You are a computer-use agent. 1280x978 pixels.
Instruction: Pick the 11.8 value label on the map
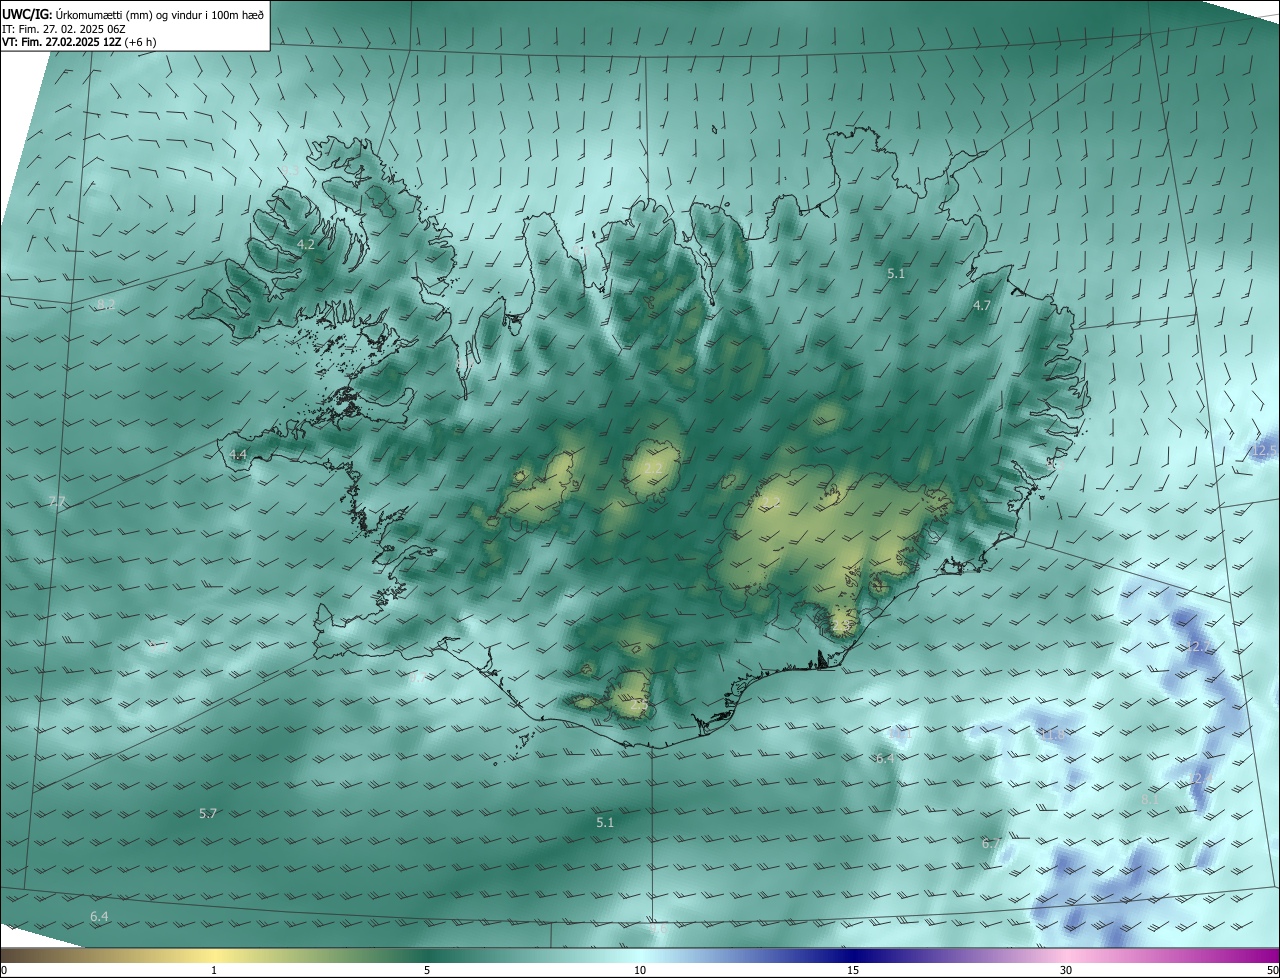point(1053,735)
